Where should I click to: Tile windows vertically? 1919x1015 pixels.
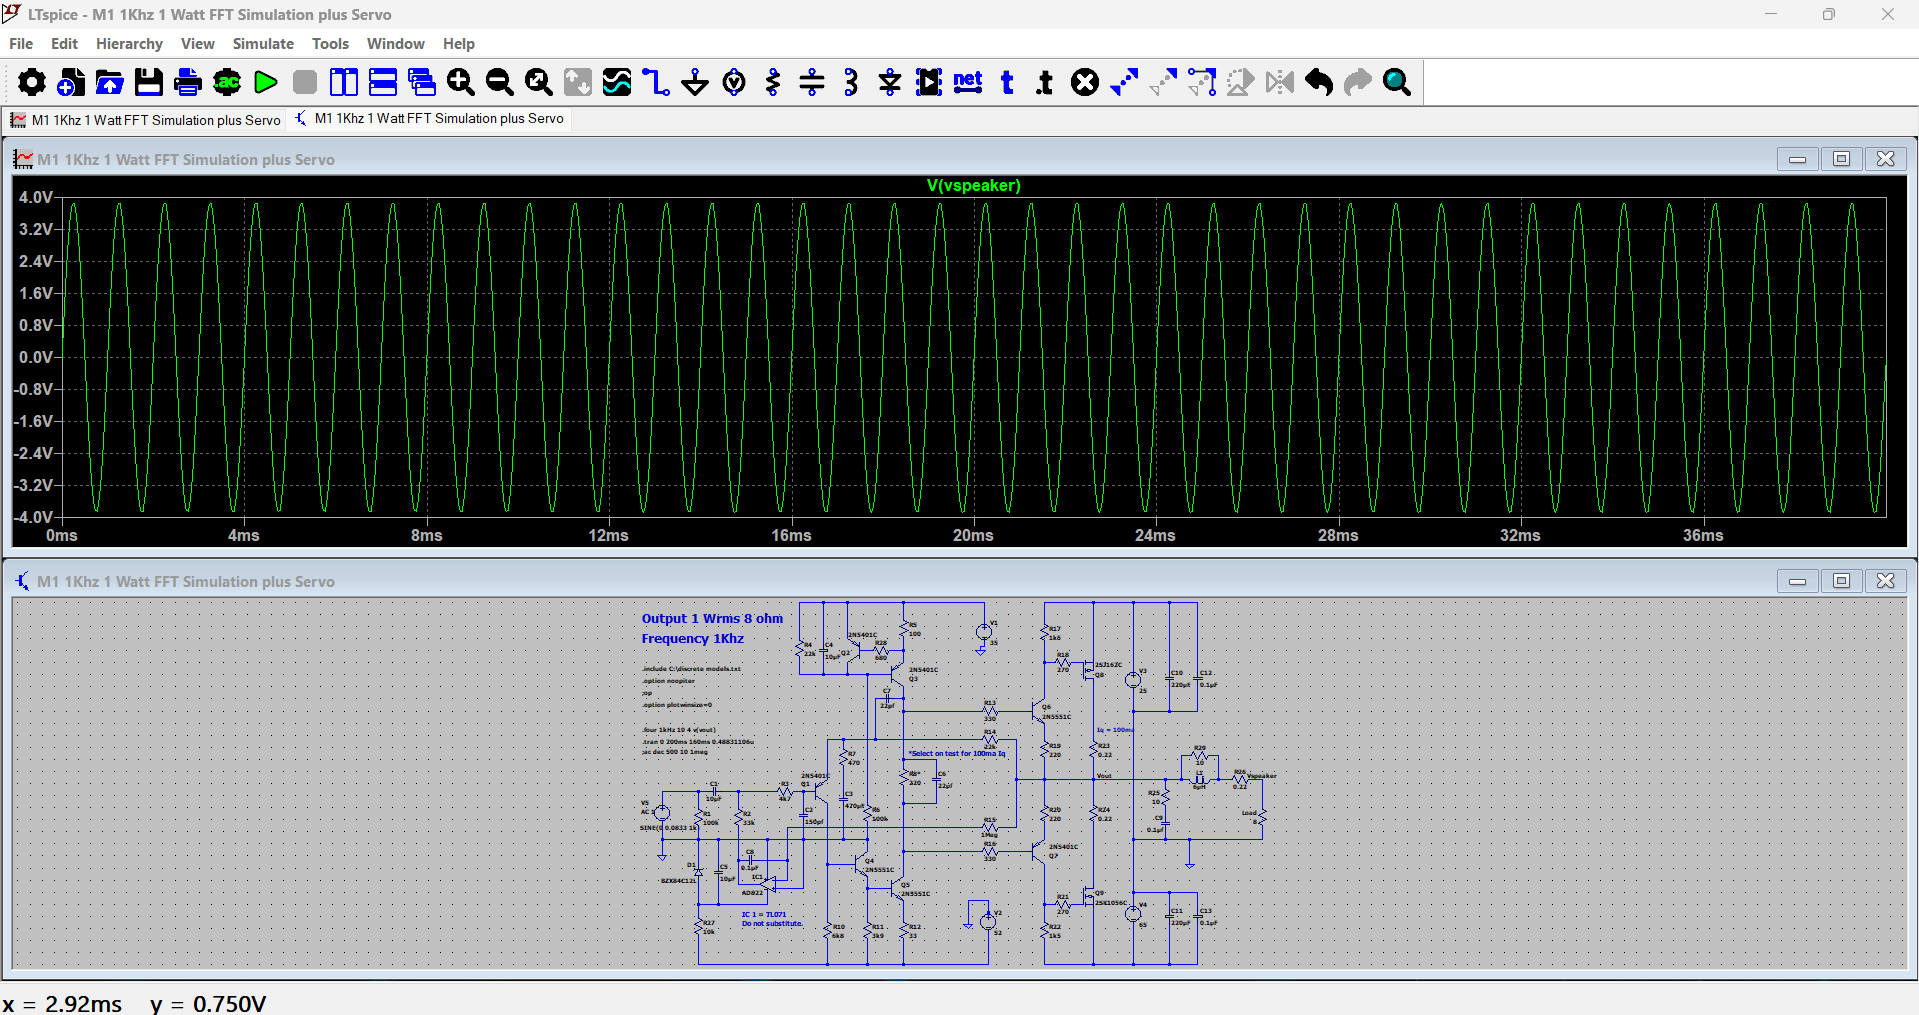coord(344,82)
